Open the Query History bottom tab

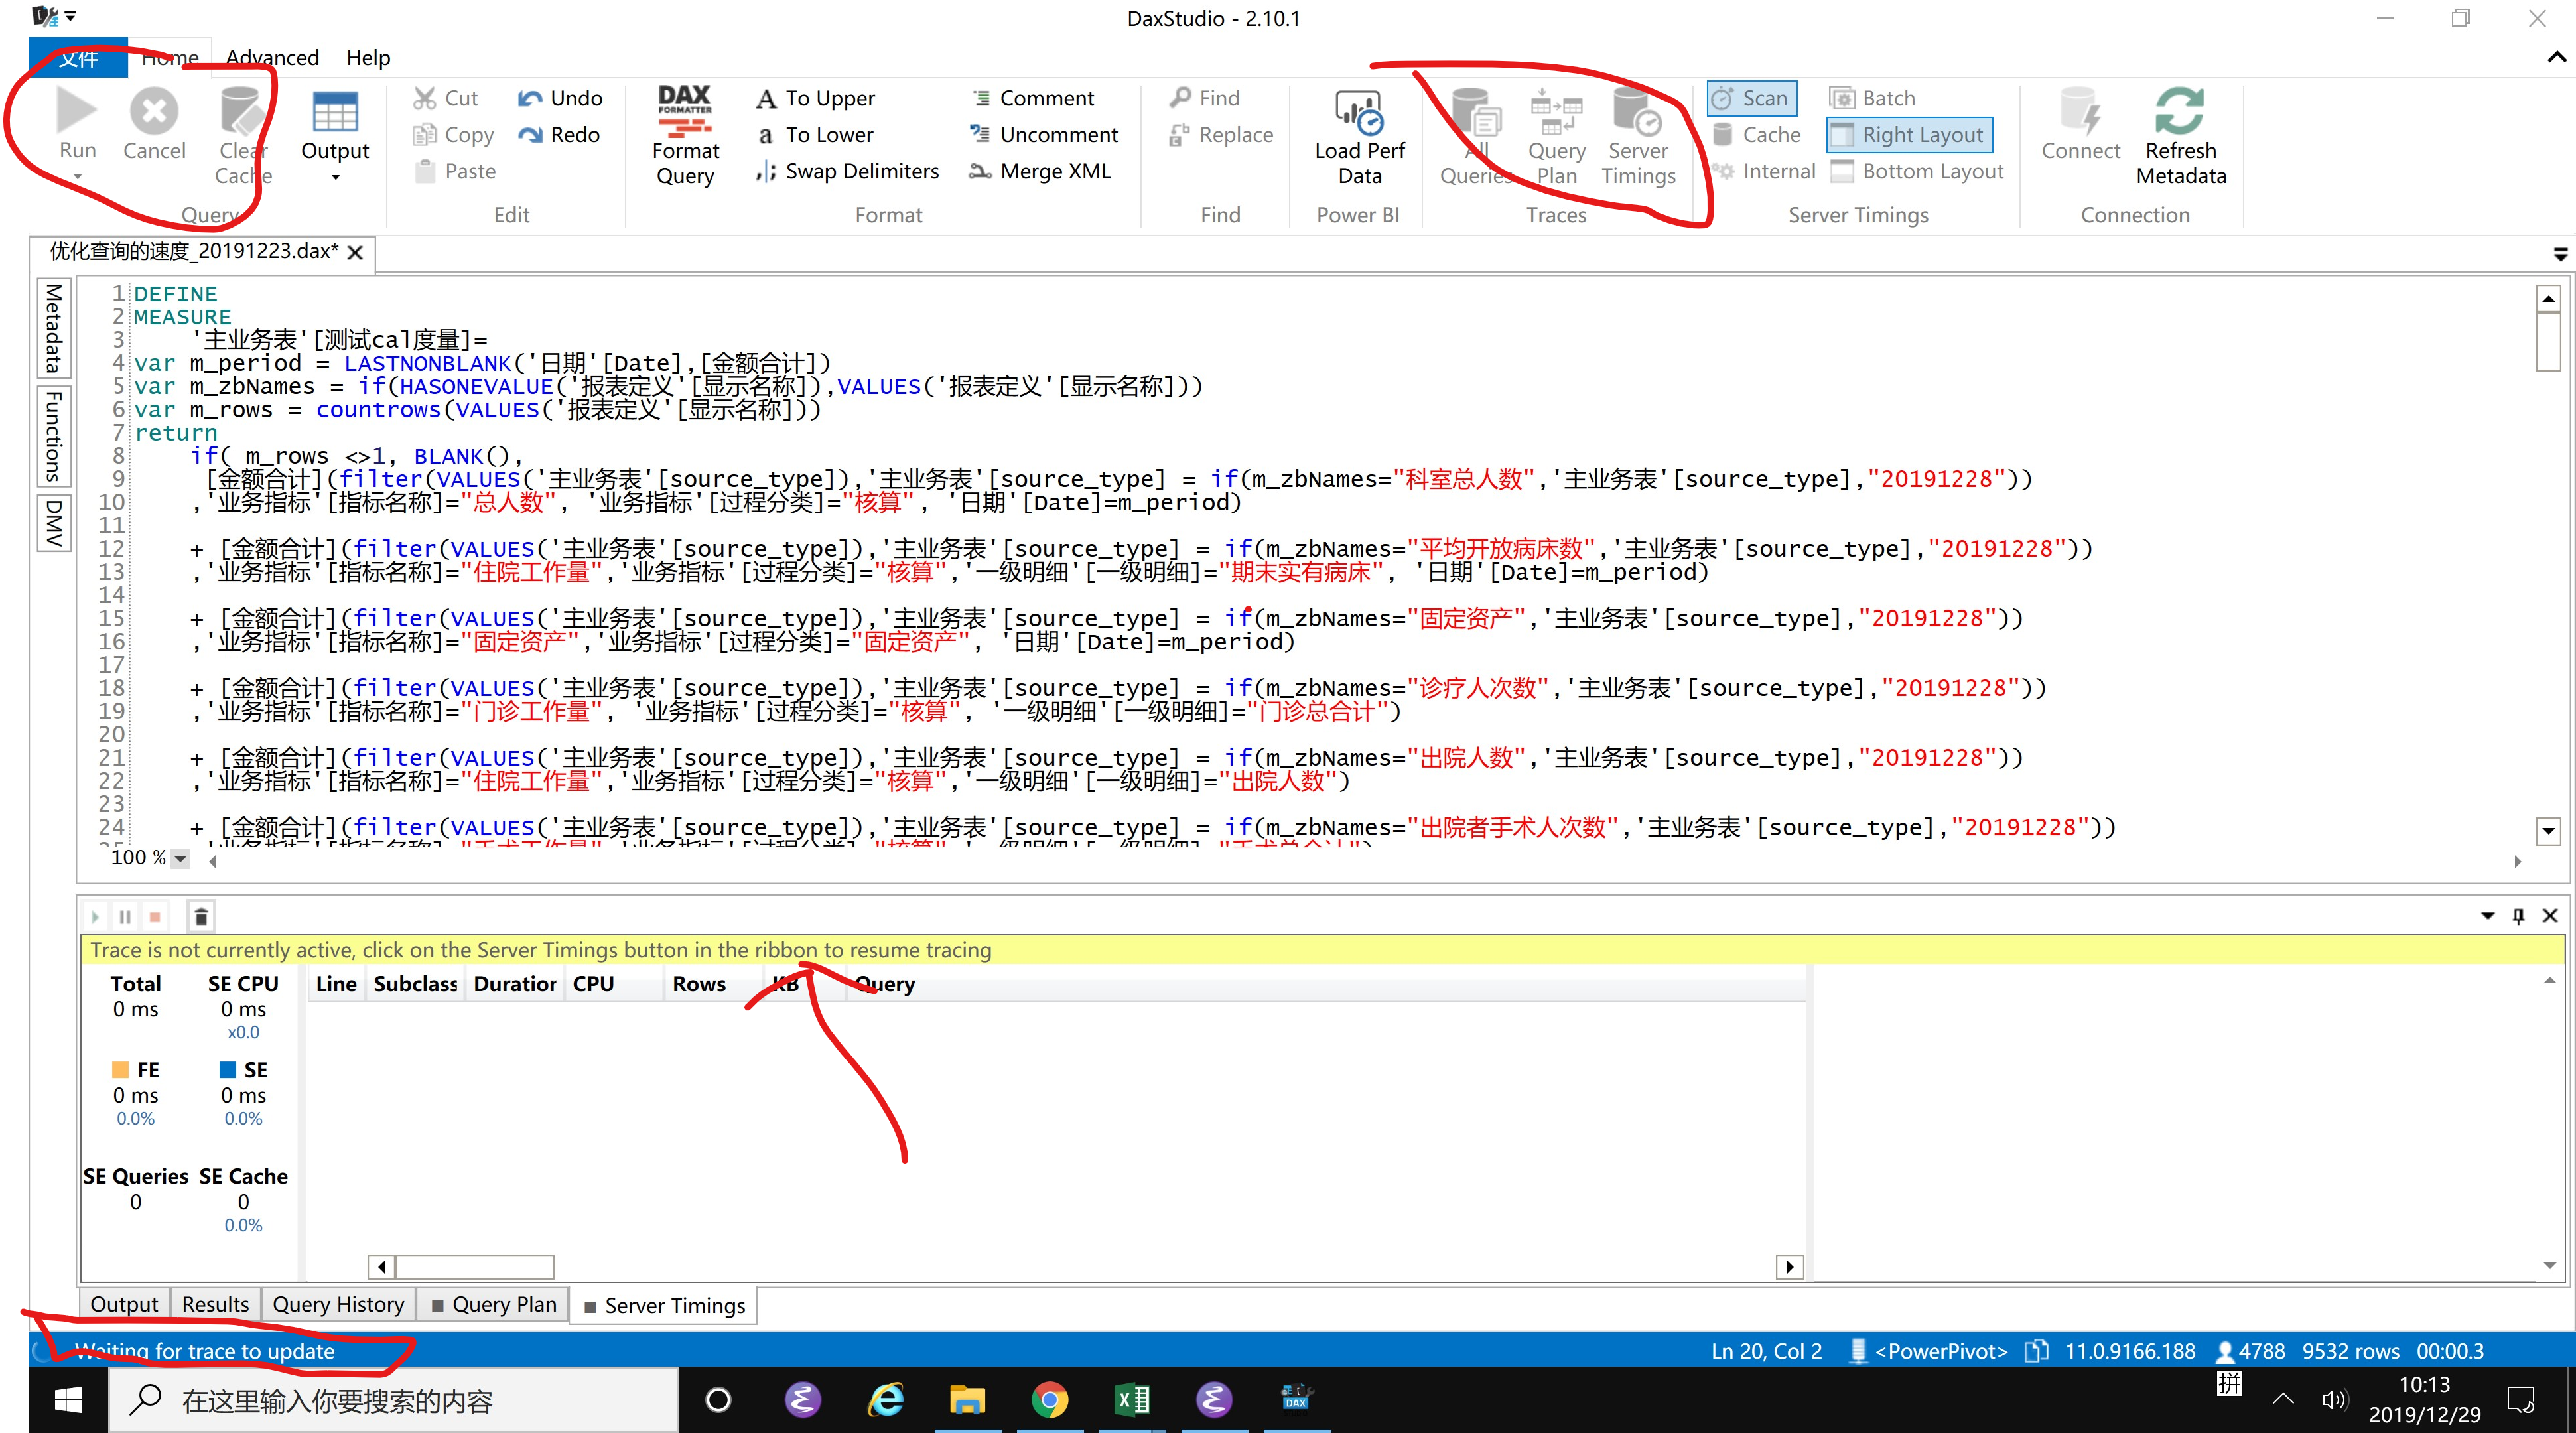point(338,1303)
